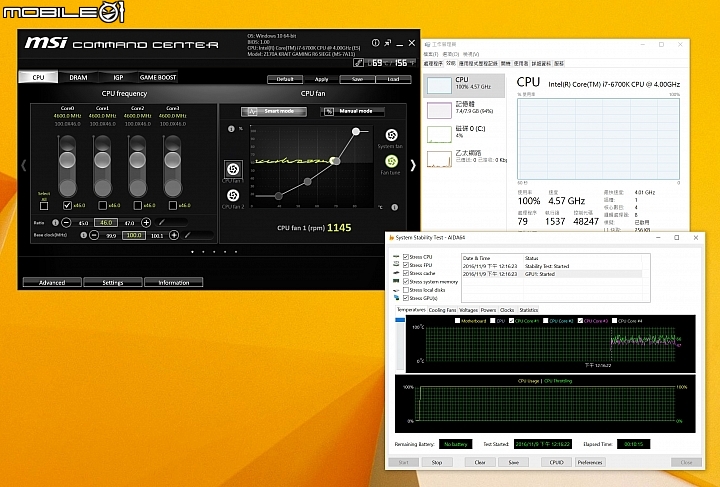Image resolution: width=720 pixels, height=487 pixels.
Task: Click the info icon beside fan percent axis
Action: point(231,129)
